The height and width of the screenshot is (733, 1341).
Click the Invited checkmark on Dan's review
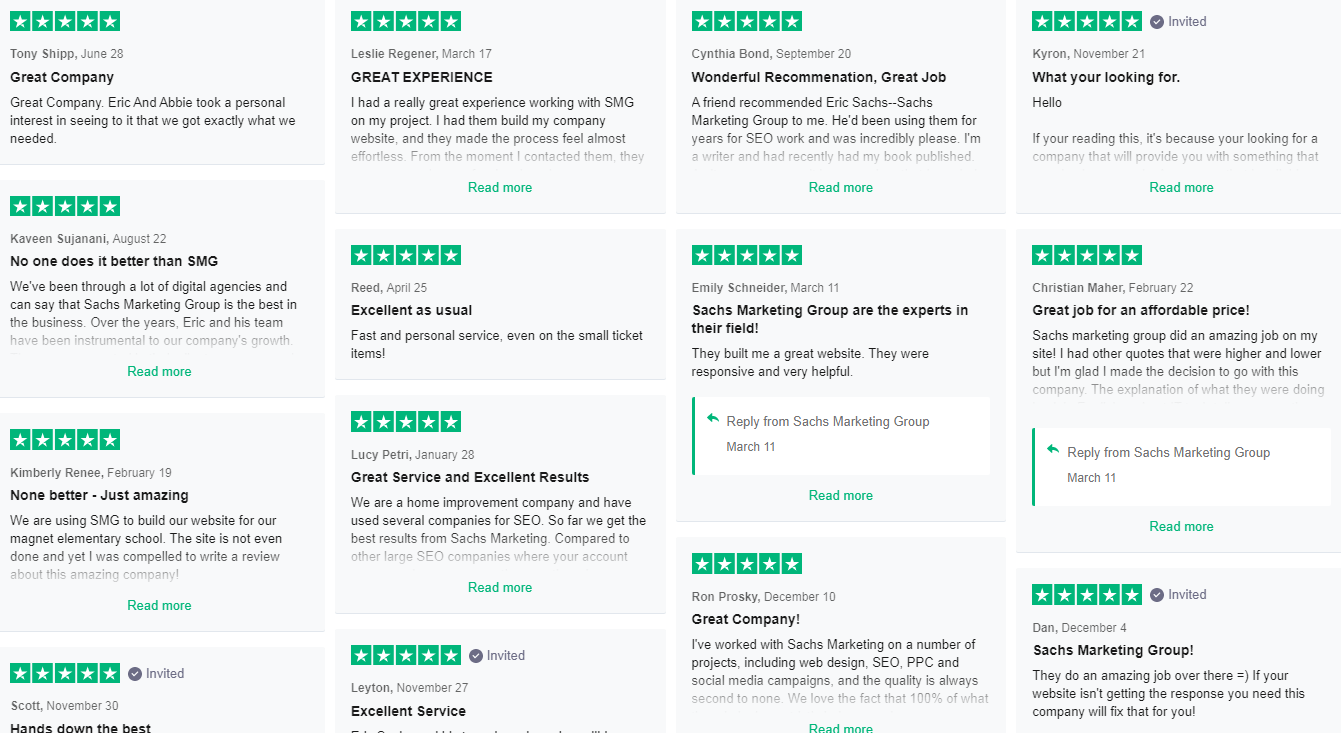pos(1157,594)
